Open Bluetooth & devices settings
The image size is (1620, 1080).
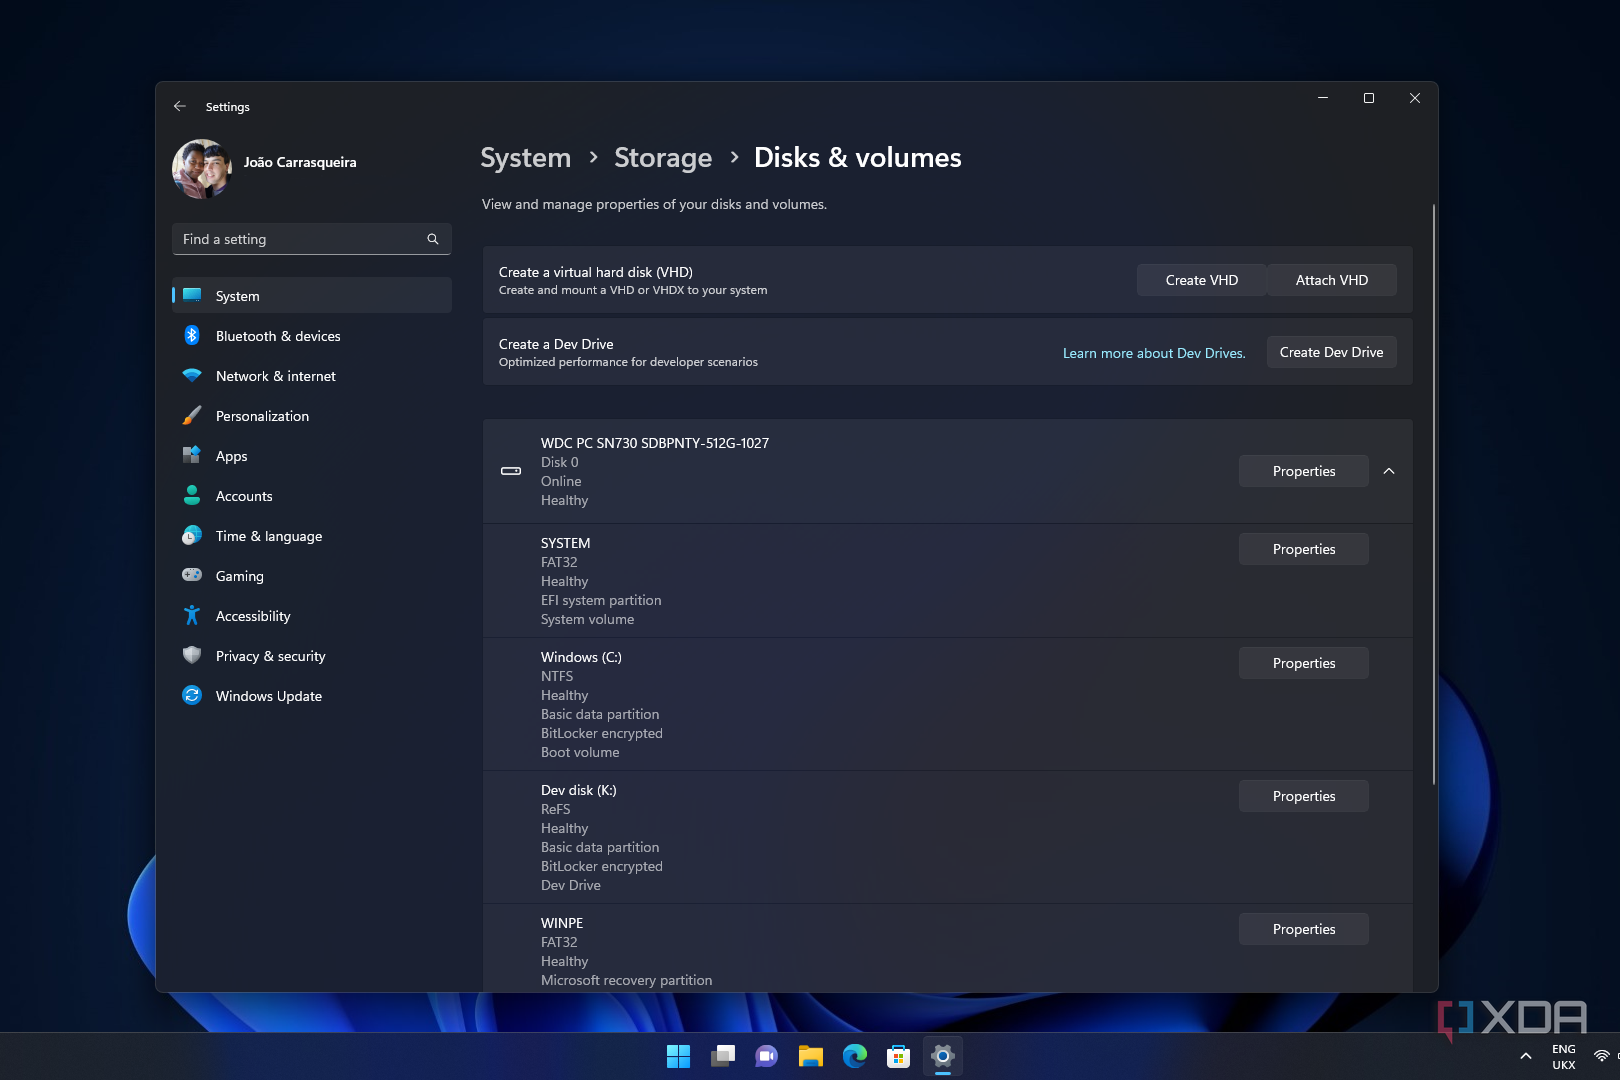click(x=277, y=336)
